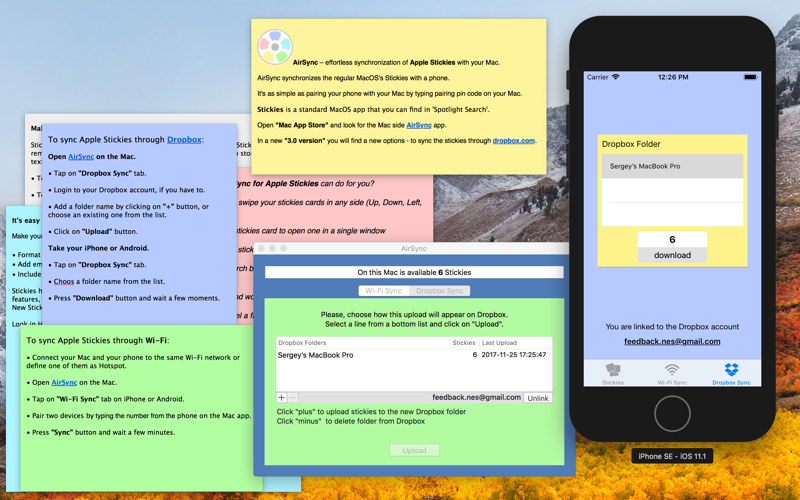
Task: Click the iPhone SE - iOS 11.1 simulator label
Action: click(672, 456)
